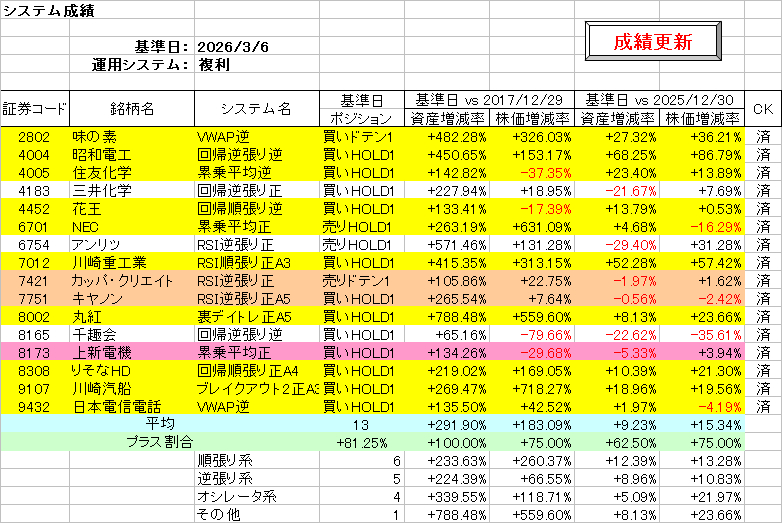782x523 pixels.
Task: Select the +81.25% plus ratio cell
Action: (362, 442)
